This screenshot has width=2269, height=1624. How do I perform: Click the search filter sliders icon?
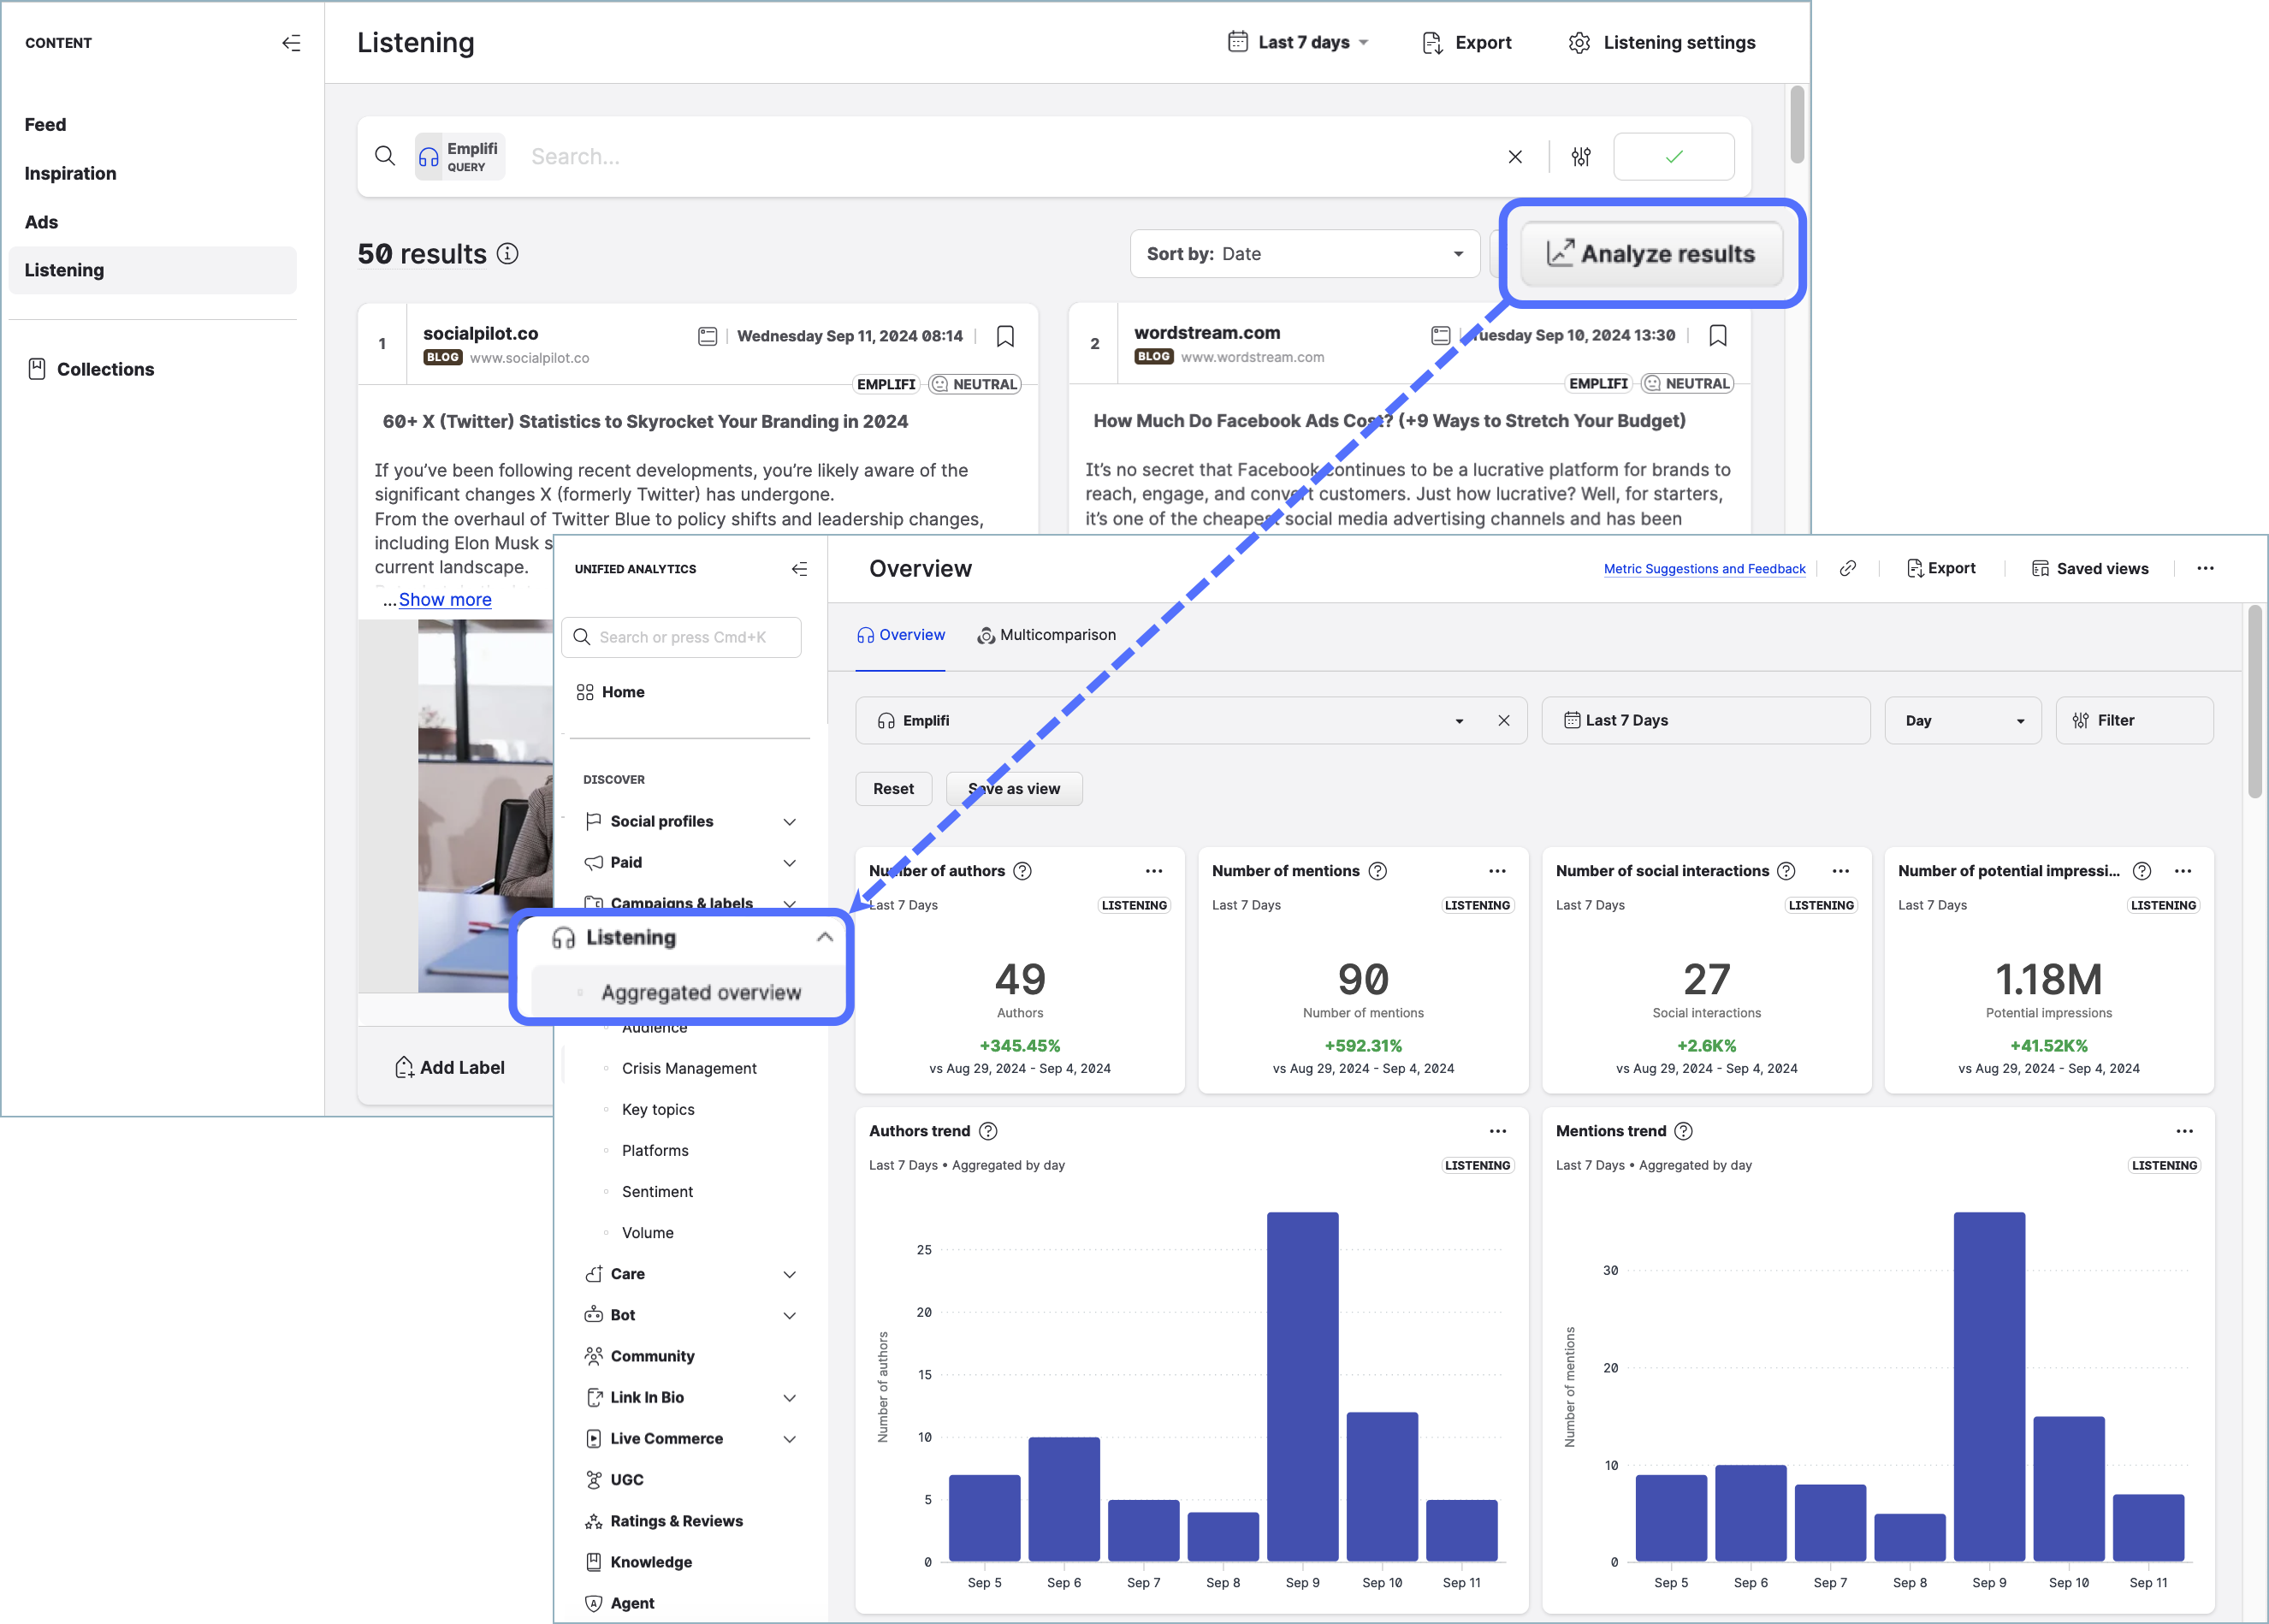(x=1580, y=157)
